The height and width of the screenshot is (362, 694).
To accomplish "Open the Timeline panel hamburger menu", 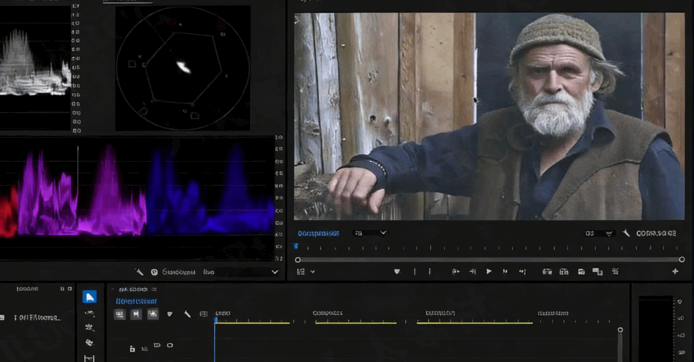I will click(154, 289).
